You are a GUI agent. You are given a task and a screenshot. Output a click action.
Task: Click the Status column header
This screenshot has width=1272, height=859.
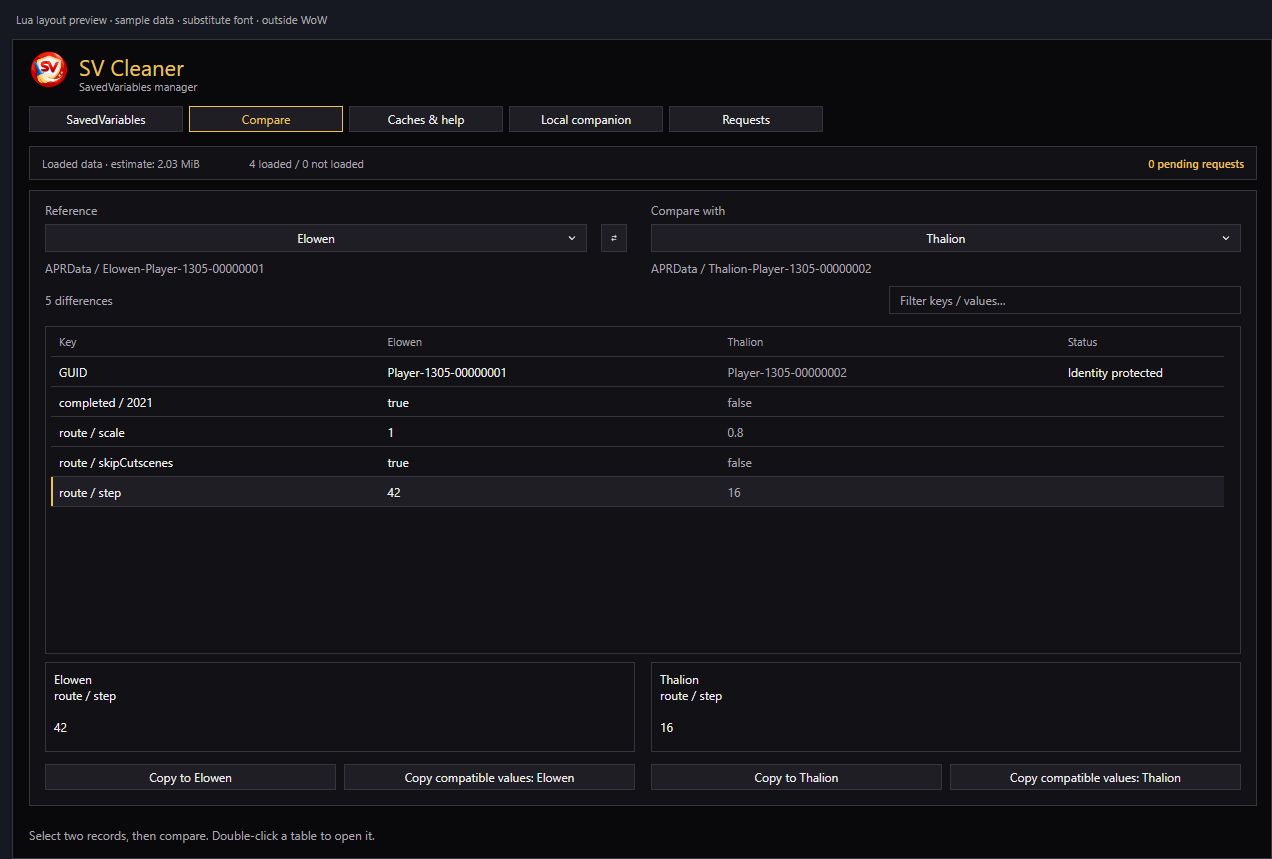1082,342
